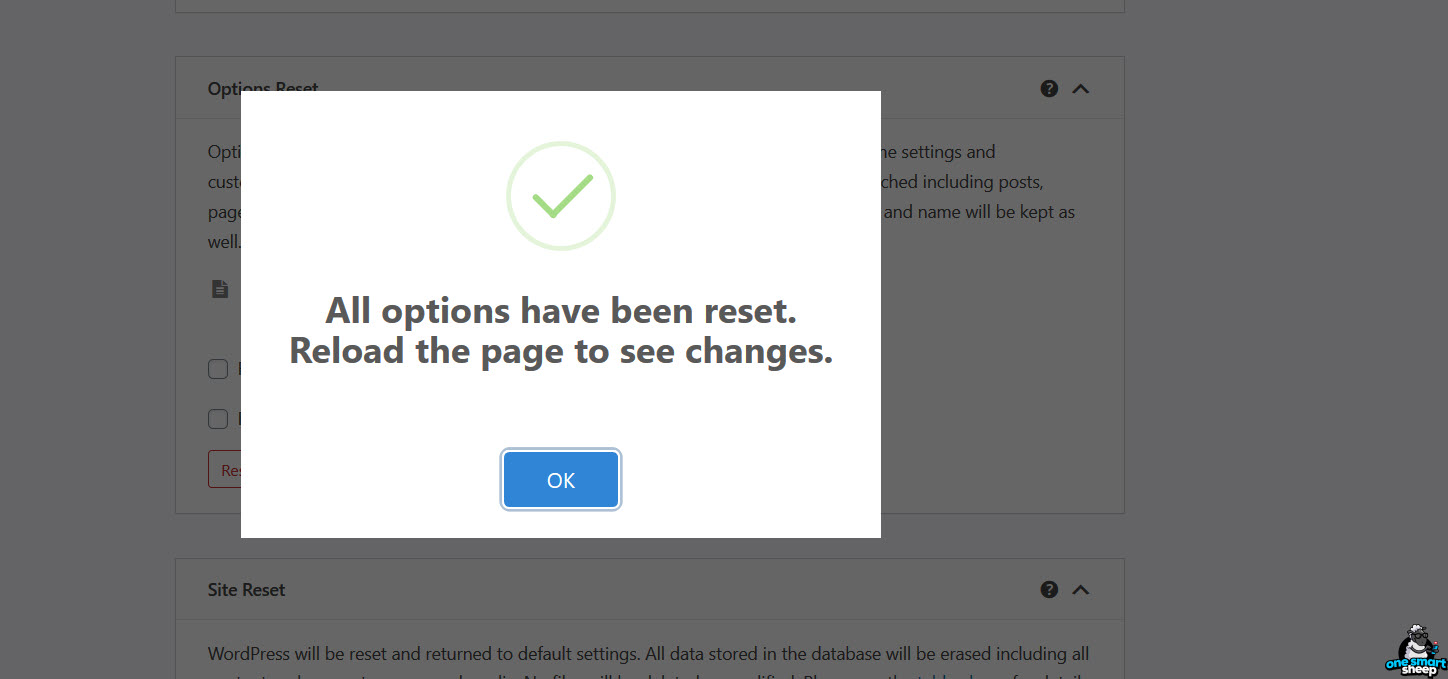Collapse the Options Reset section

point(1080,88)
